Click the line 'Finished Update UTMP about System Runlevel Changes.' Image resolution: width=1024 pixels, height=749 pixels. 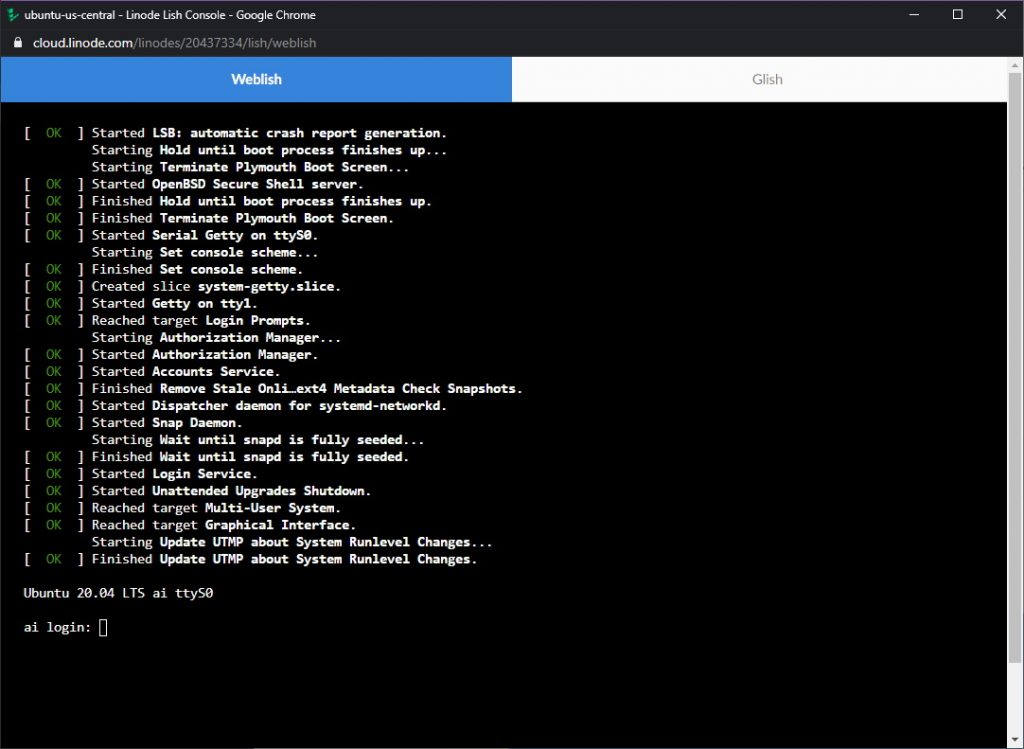[x=284, y=559]
